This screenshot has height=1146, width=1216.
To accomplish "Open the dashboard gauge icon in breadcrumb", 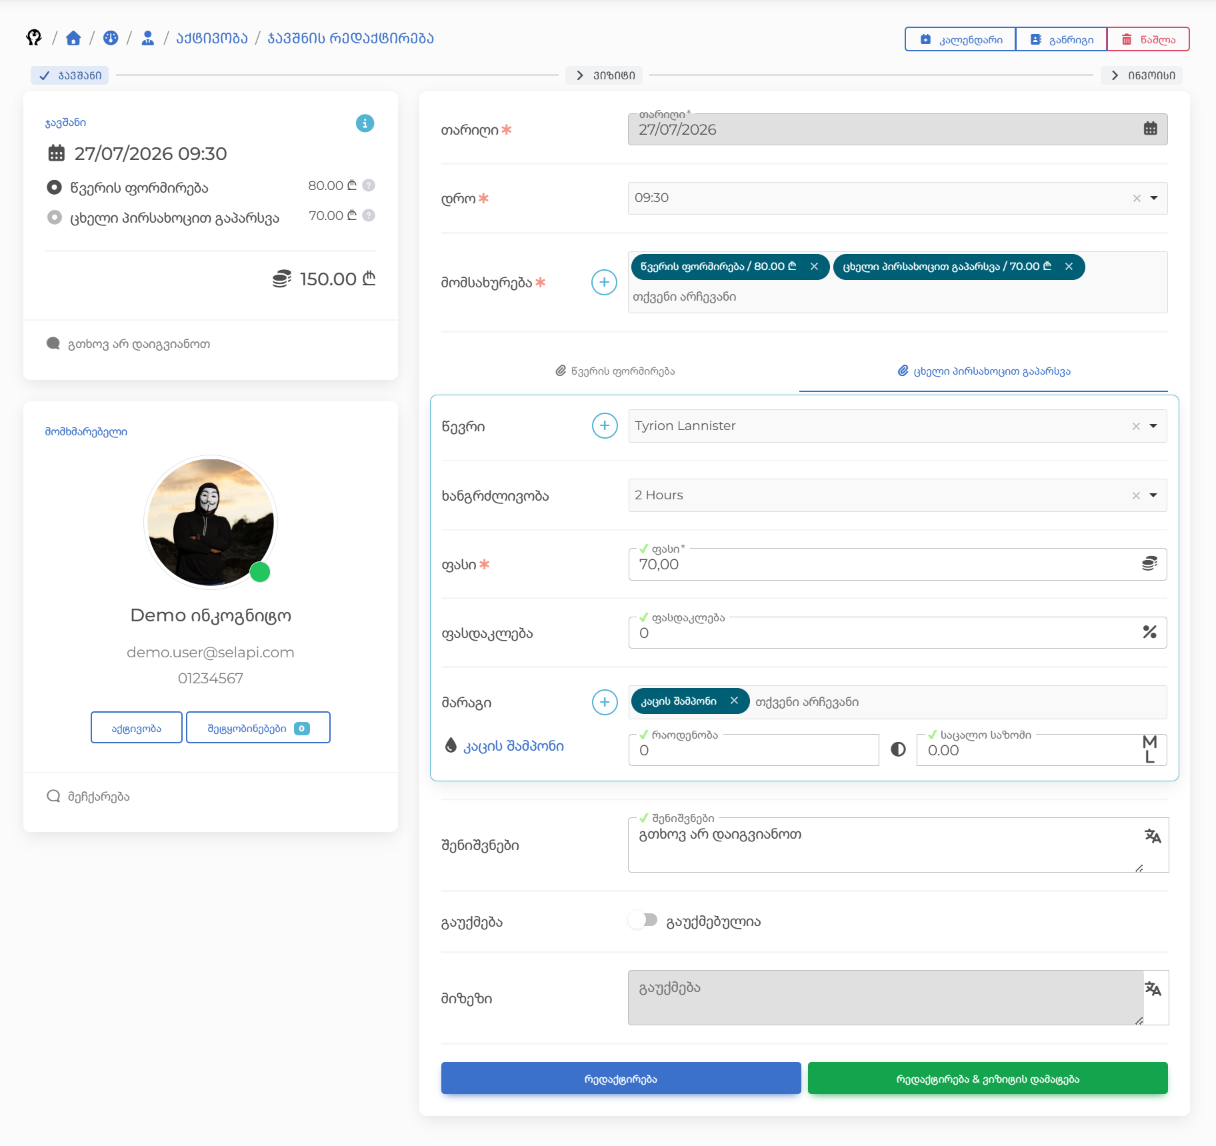I will point(110,38).
